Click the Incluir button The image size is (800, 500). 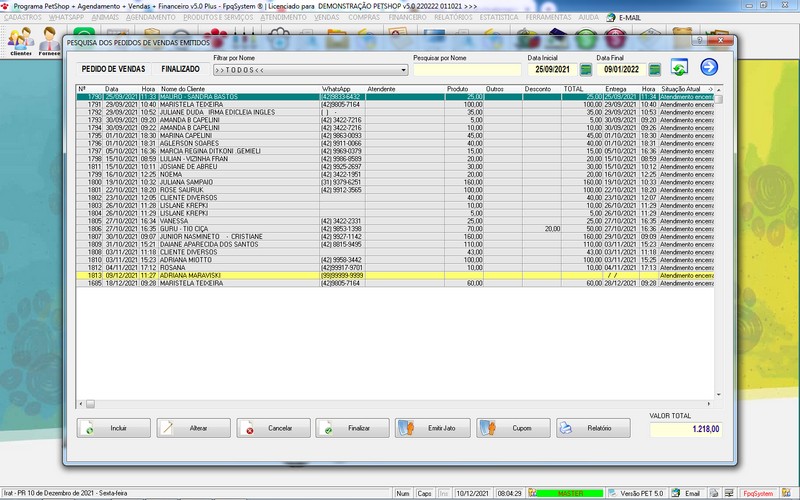(x=114, y=428)
